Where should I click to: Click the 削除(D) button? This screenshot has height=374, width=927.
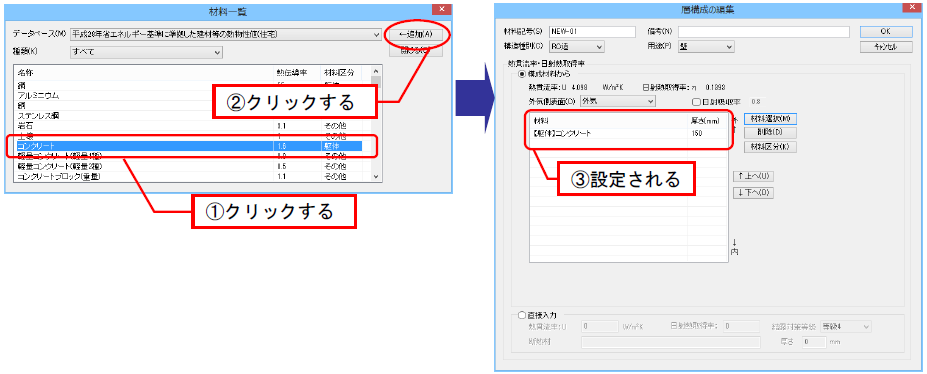770,132
